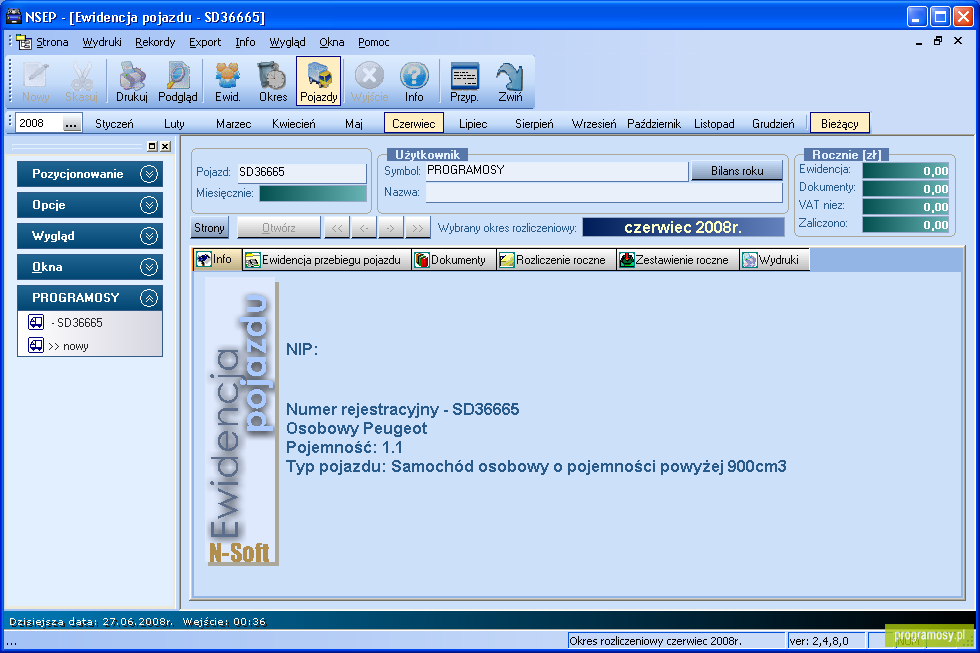Screen dimensions: 980x653
Task: Select month Kwiecień
Action: click(294, 123)
